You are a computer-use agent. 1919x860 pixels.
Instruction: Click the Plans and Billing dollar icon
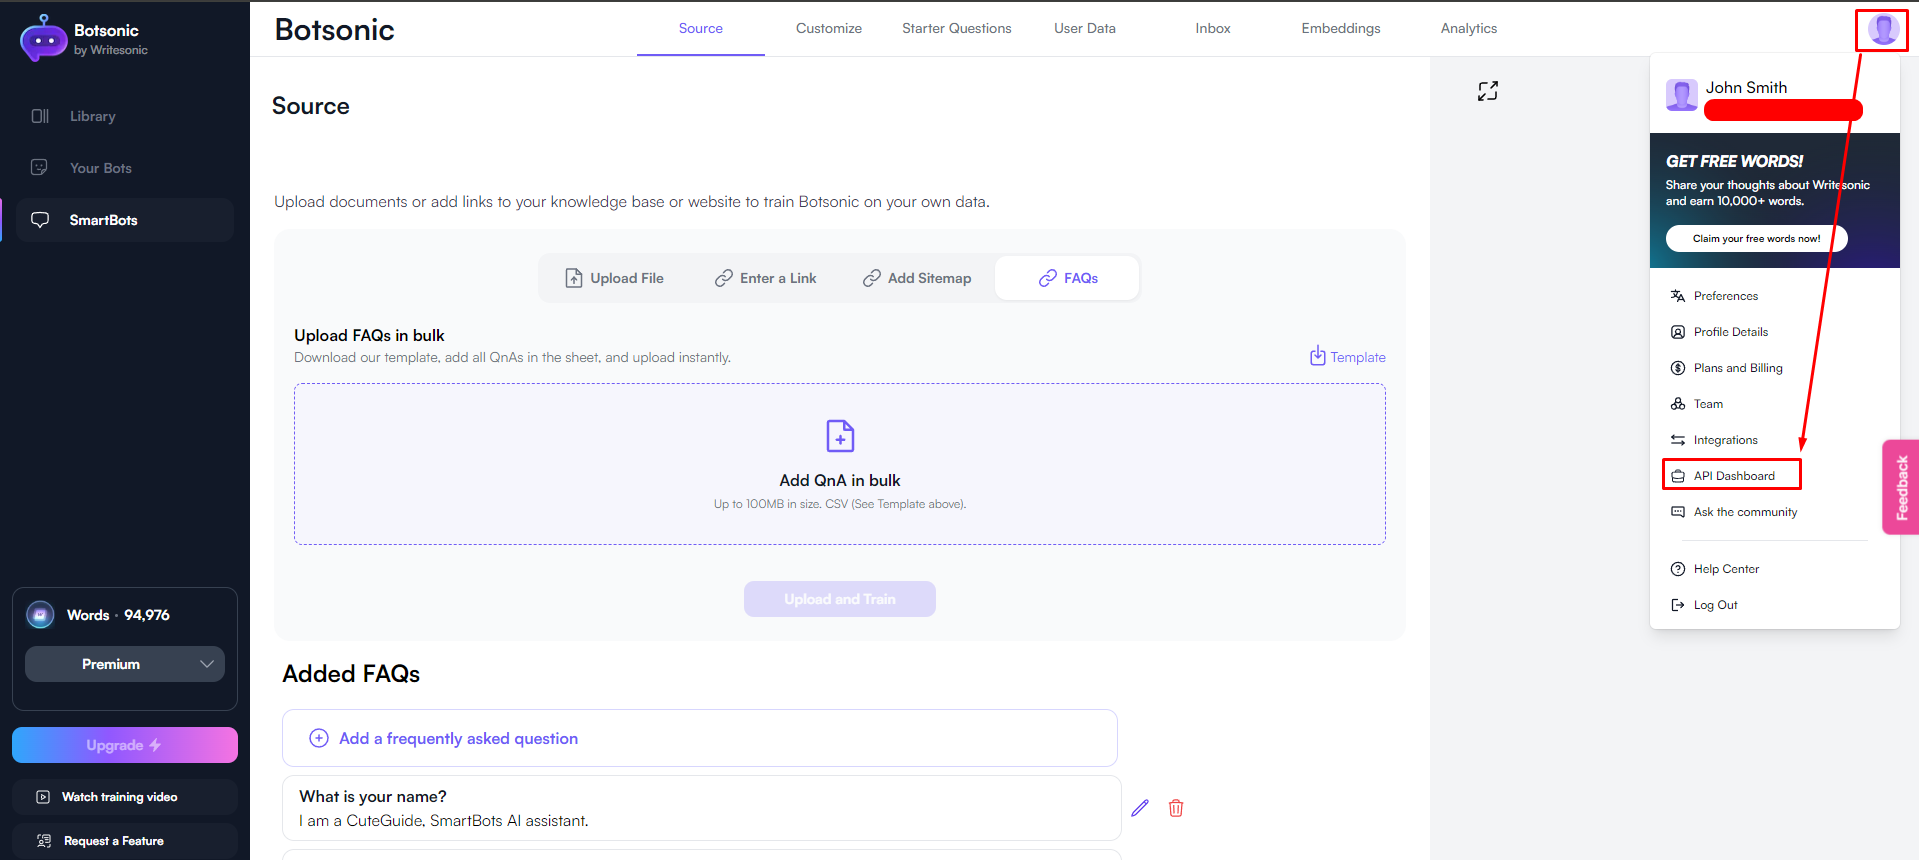click(x=1678, y=368)
